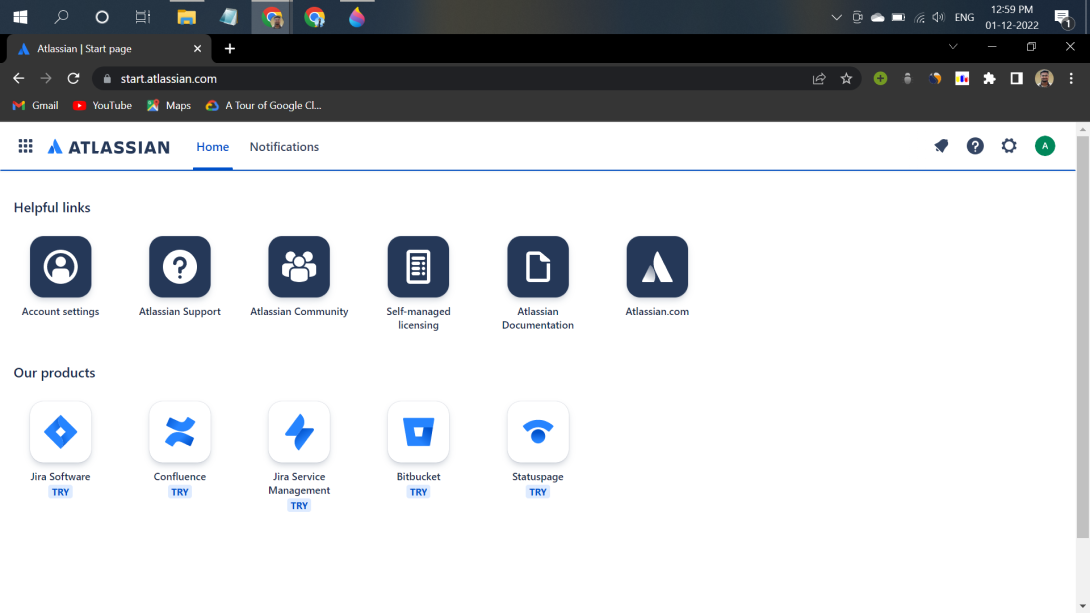Switch to the Notifications tab
1090x613 pixels.
click(284, 146)
